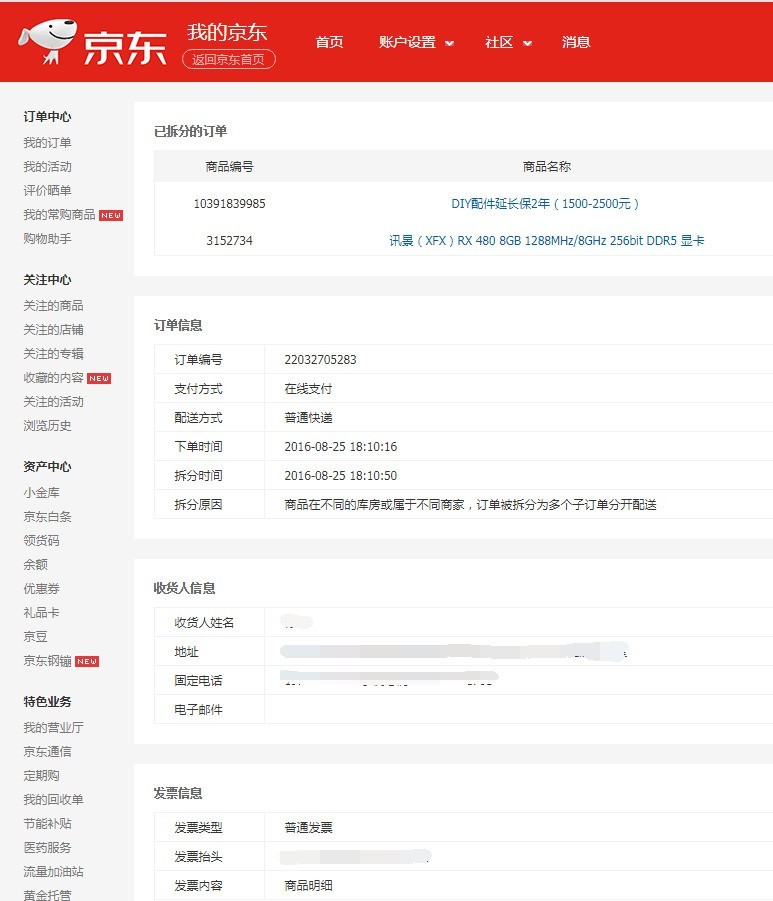Open 医药服务 in sidebar

(x=47, y=848)
